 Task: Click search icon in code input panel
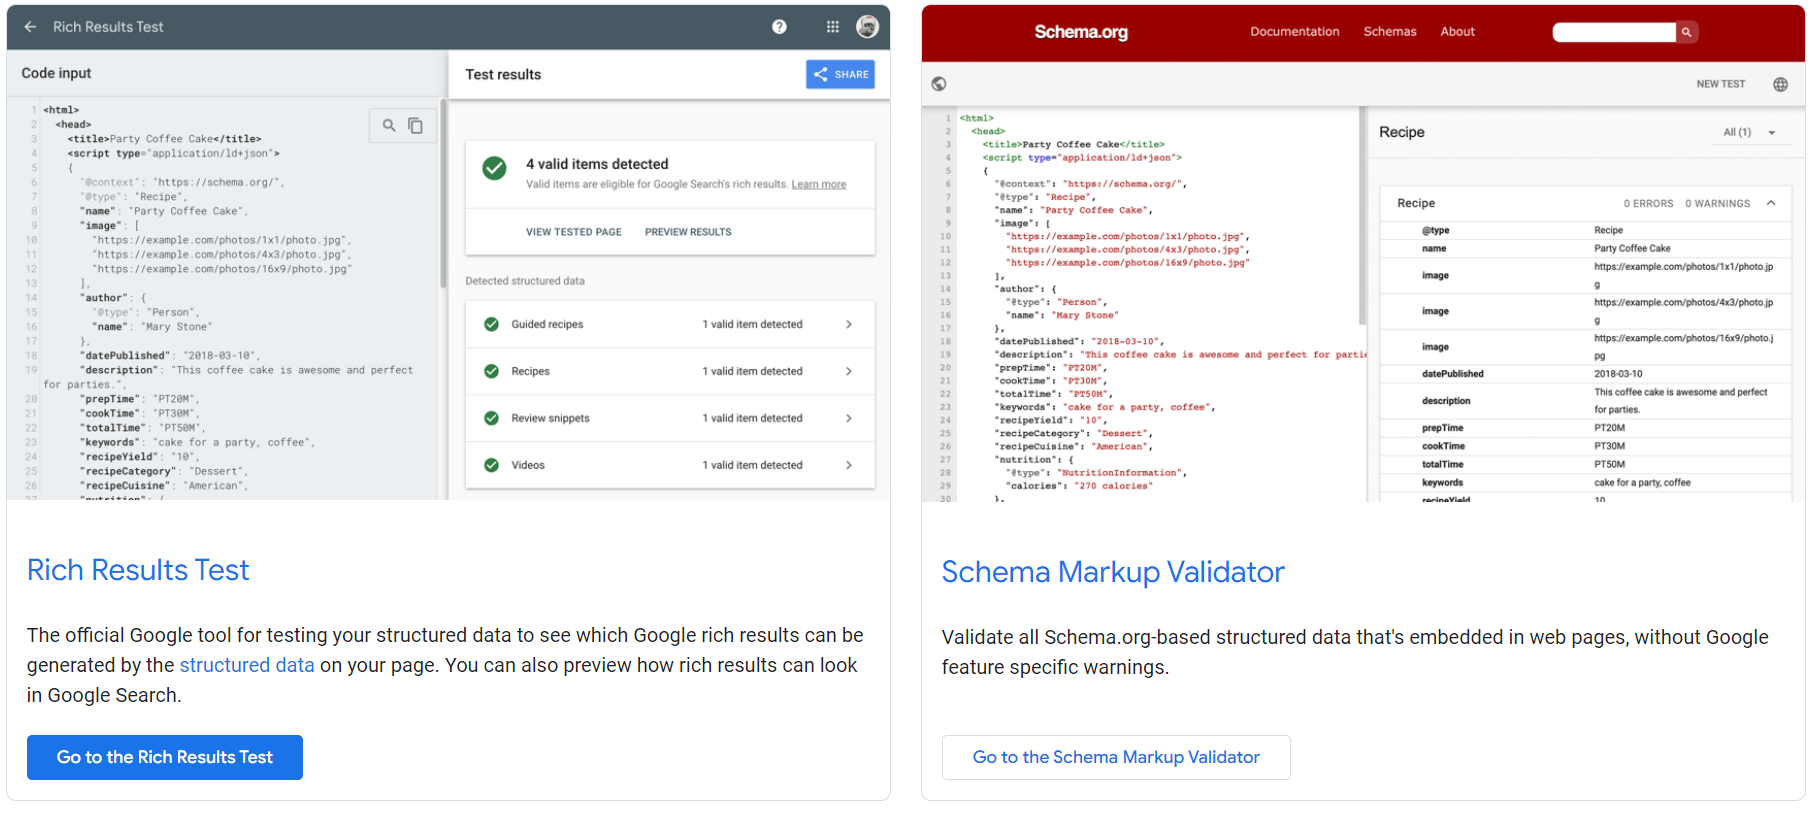(389, 125)
